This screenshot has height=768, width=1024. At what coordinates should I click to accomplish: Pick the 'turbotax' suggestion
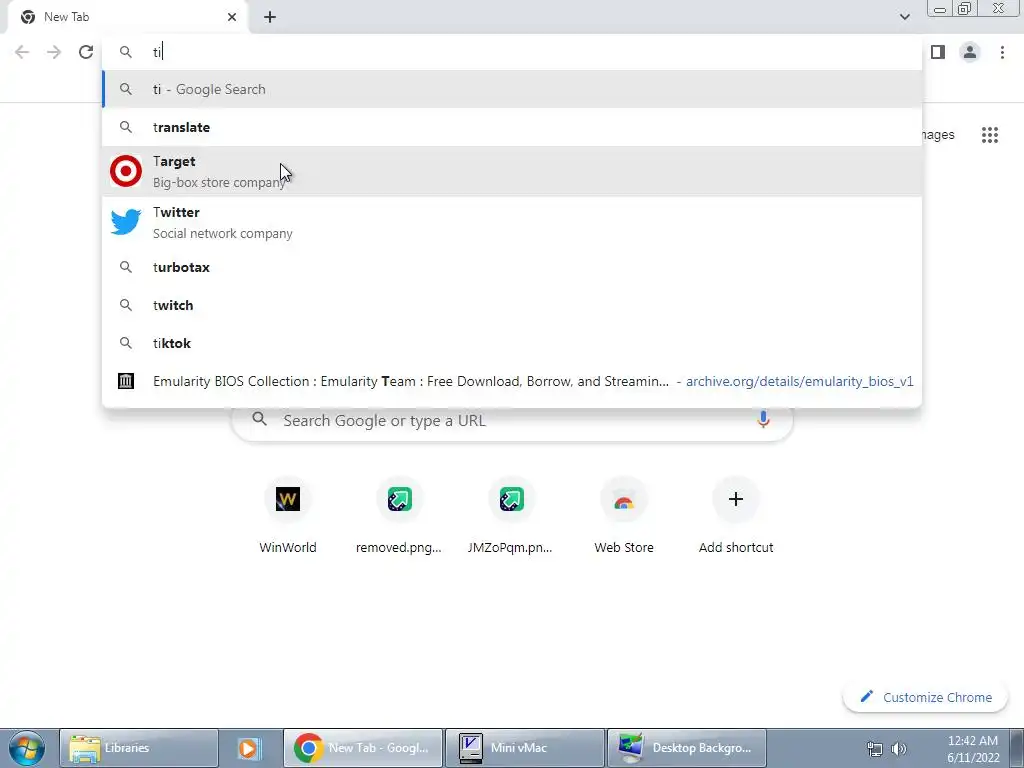(x=512, y=267)
